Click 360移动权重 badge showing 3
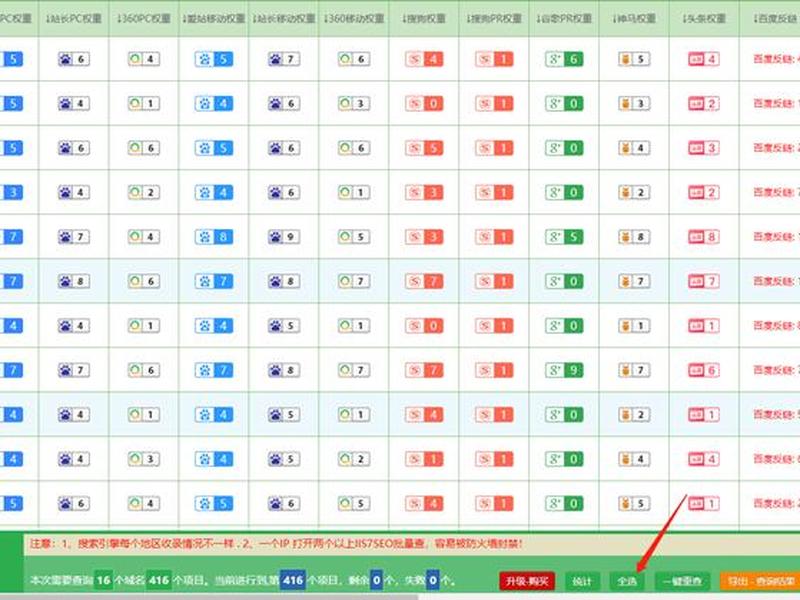 point(354,104)
